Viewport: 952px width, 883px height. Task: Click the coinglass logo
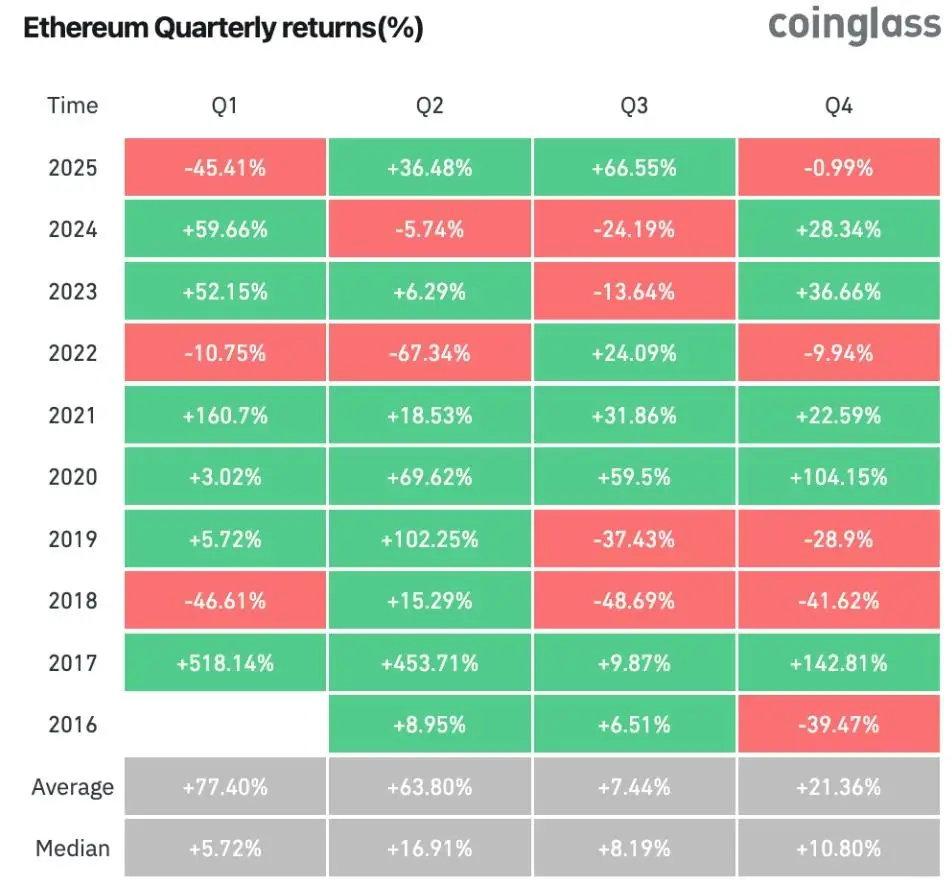pos(854,26)
